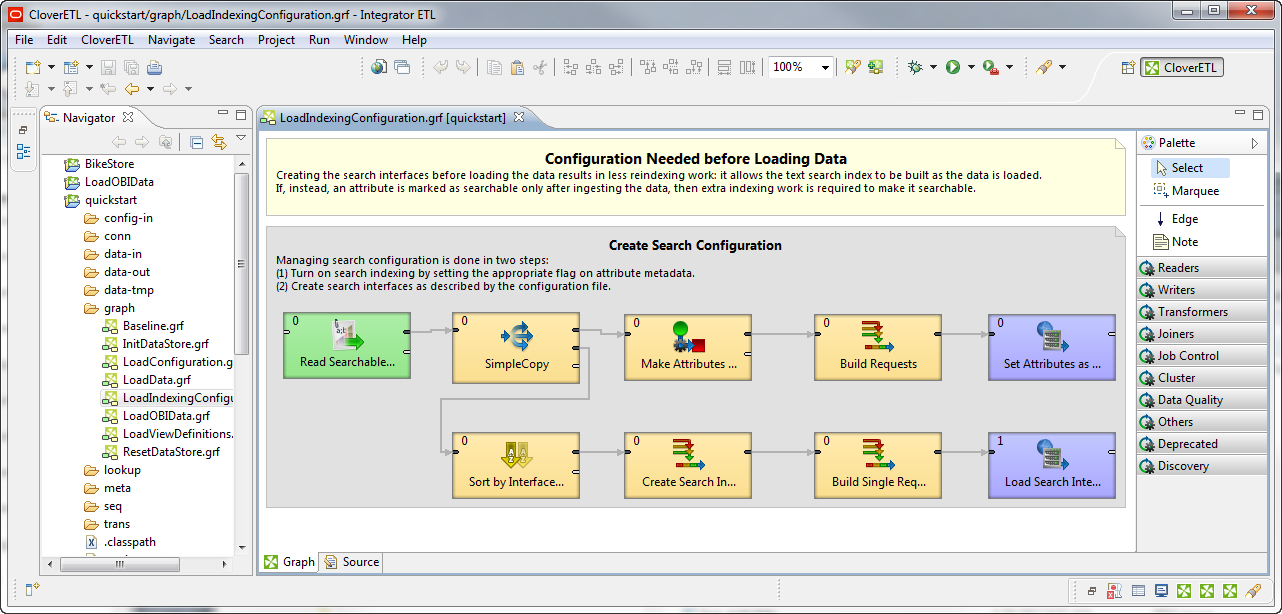Toggle Link with Editor in Navigator
This screenshot has height=614, width=1282.
coord(218,142)
